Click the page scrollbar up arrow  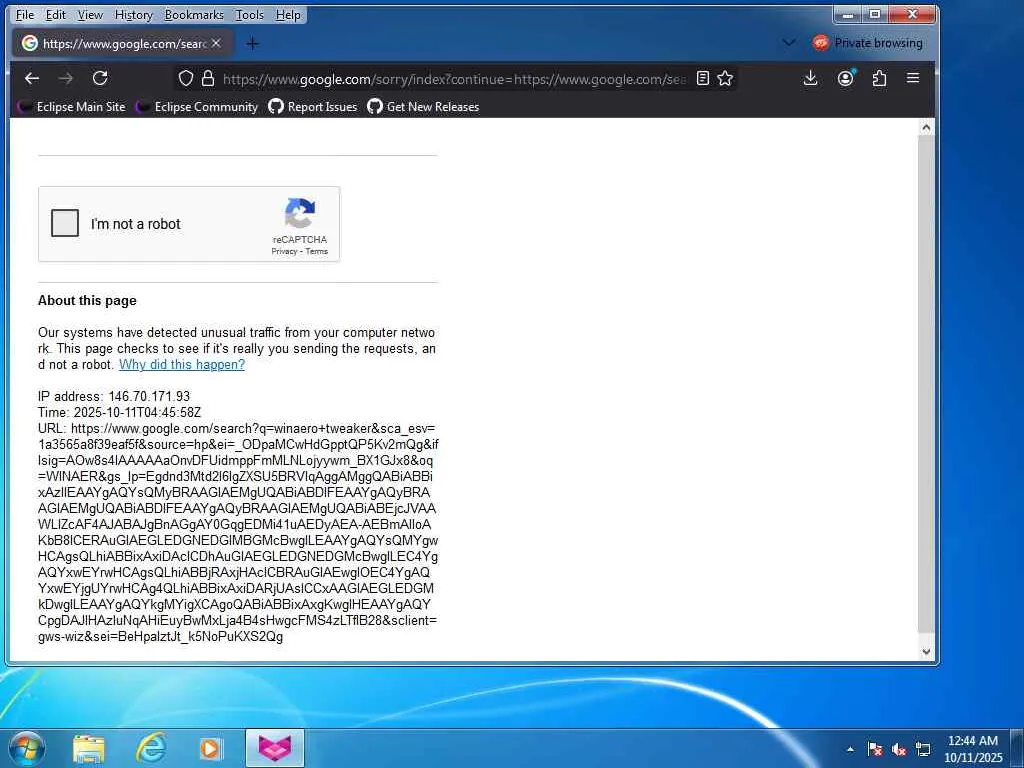(x=926, y=128)
